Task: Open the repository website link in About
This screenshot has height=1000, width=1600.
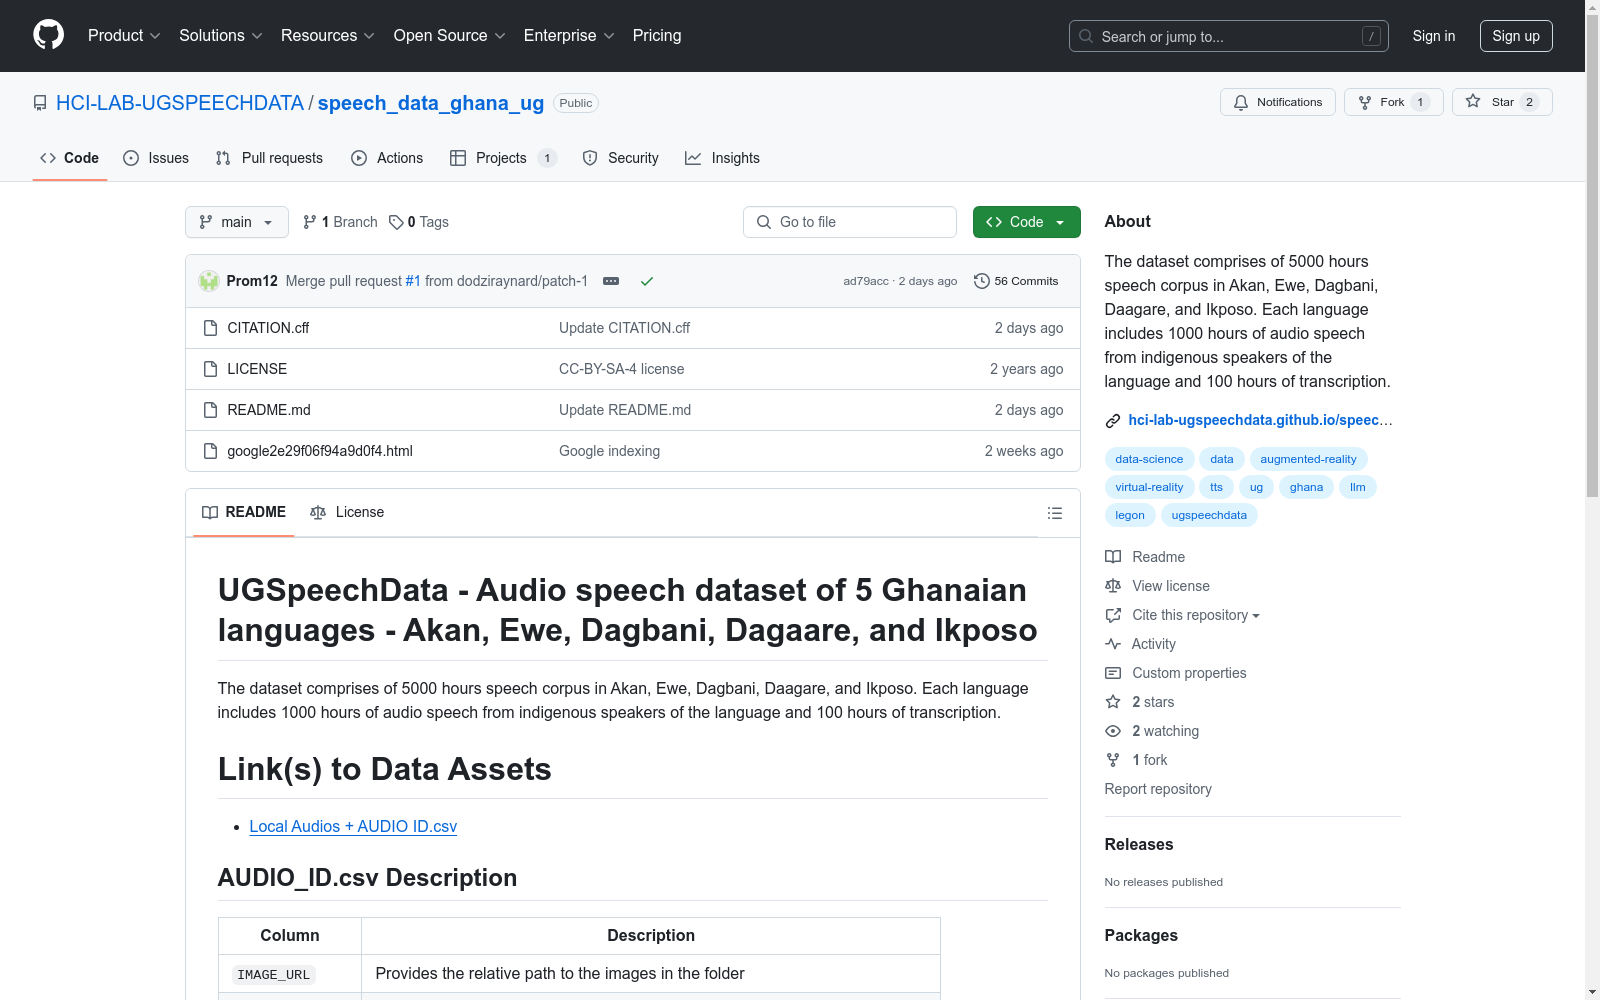Action: (1260, 420)
